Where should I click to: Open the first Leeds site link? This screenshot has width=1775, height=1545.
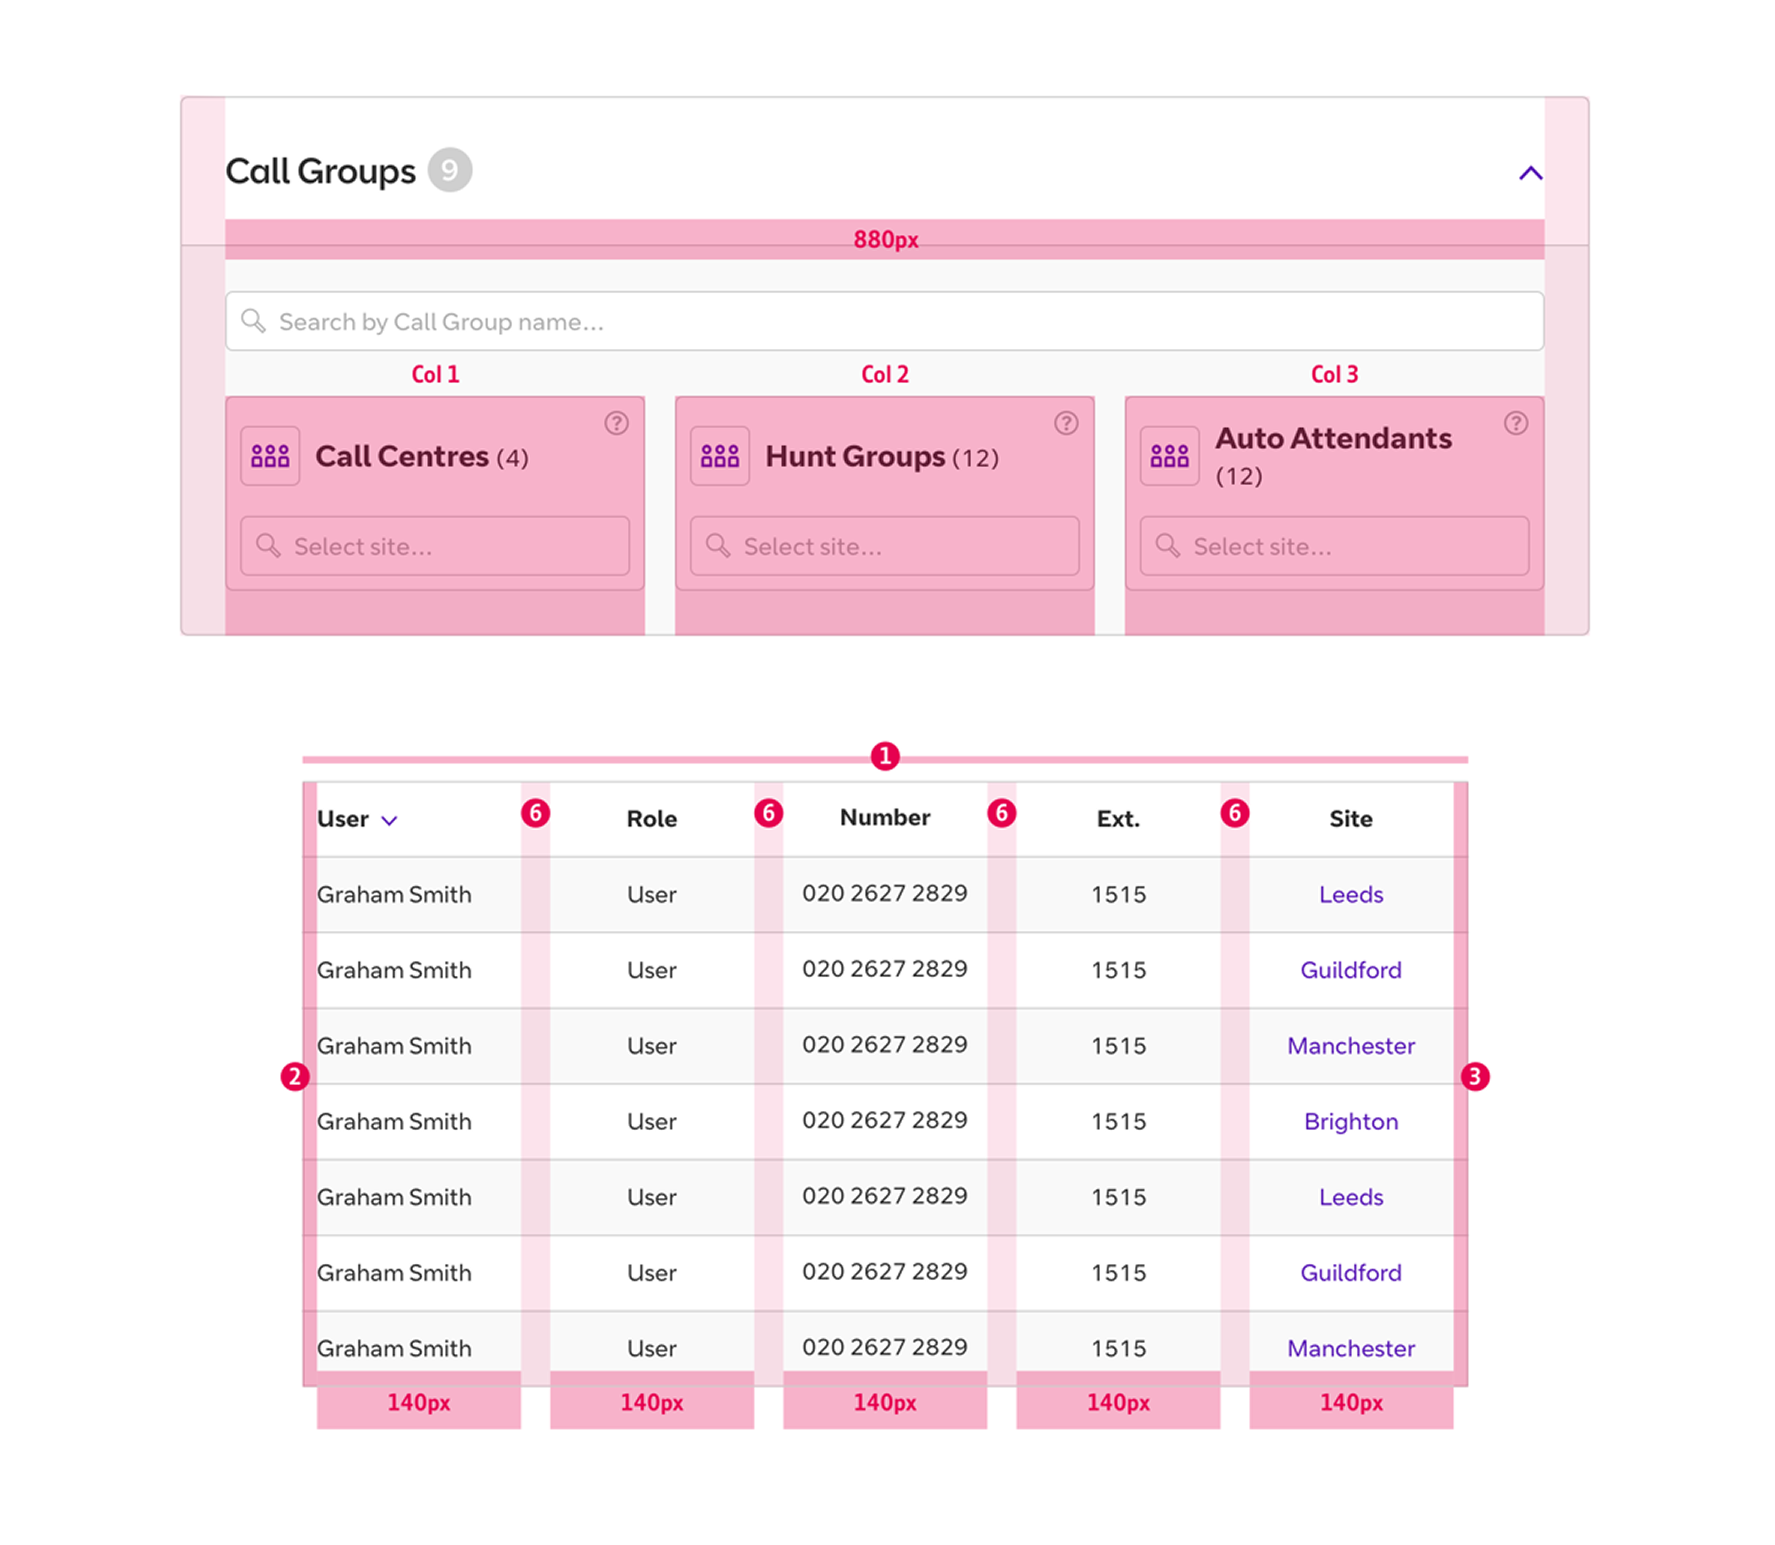[x=1350, y=894]
